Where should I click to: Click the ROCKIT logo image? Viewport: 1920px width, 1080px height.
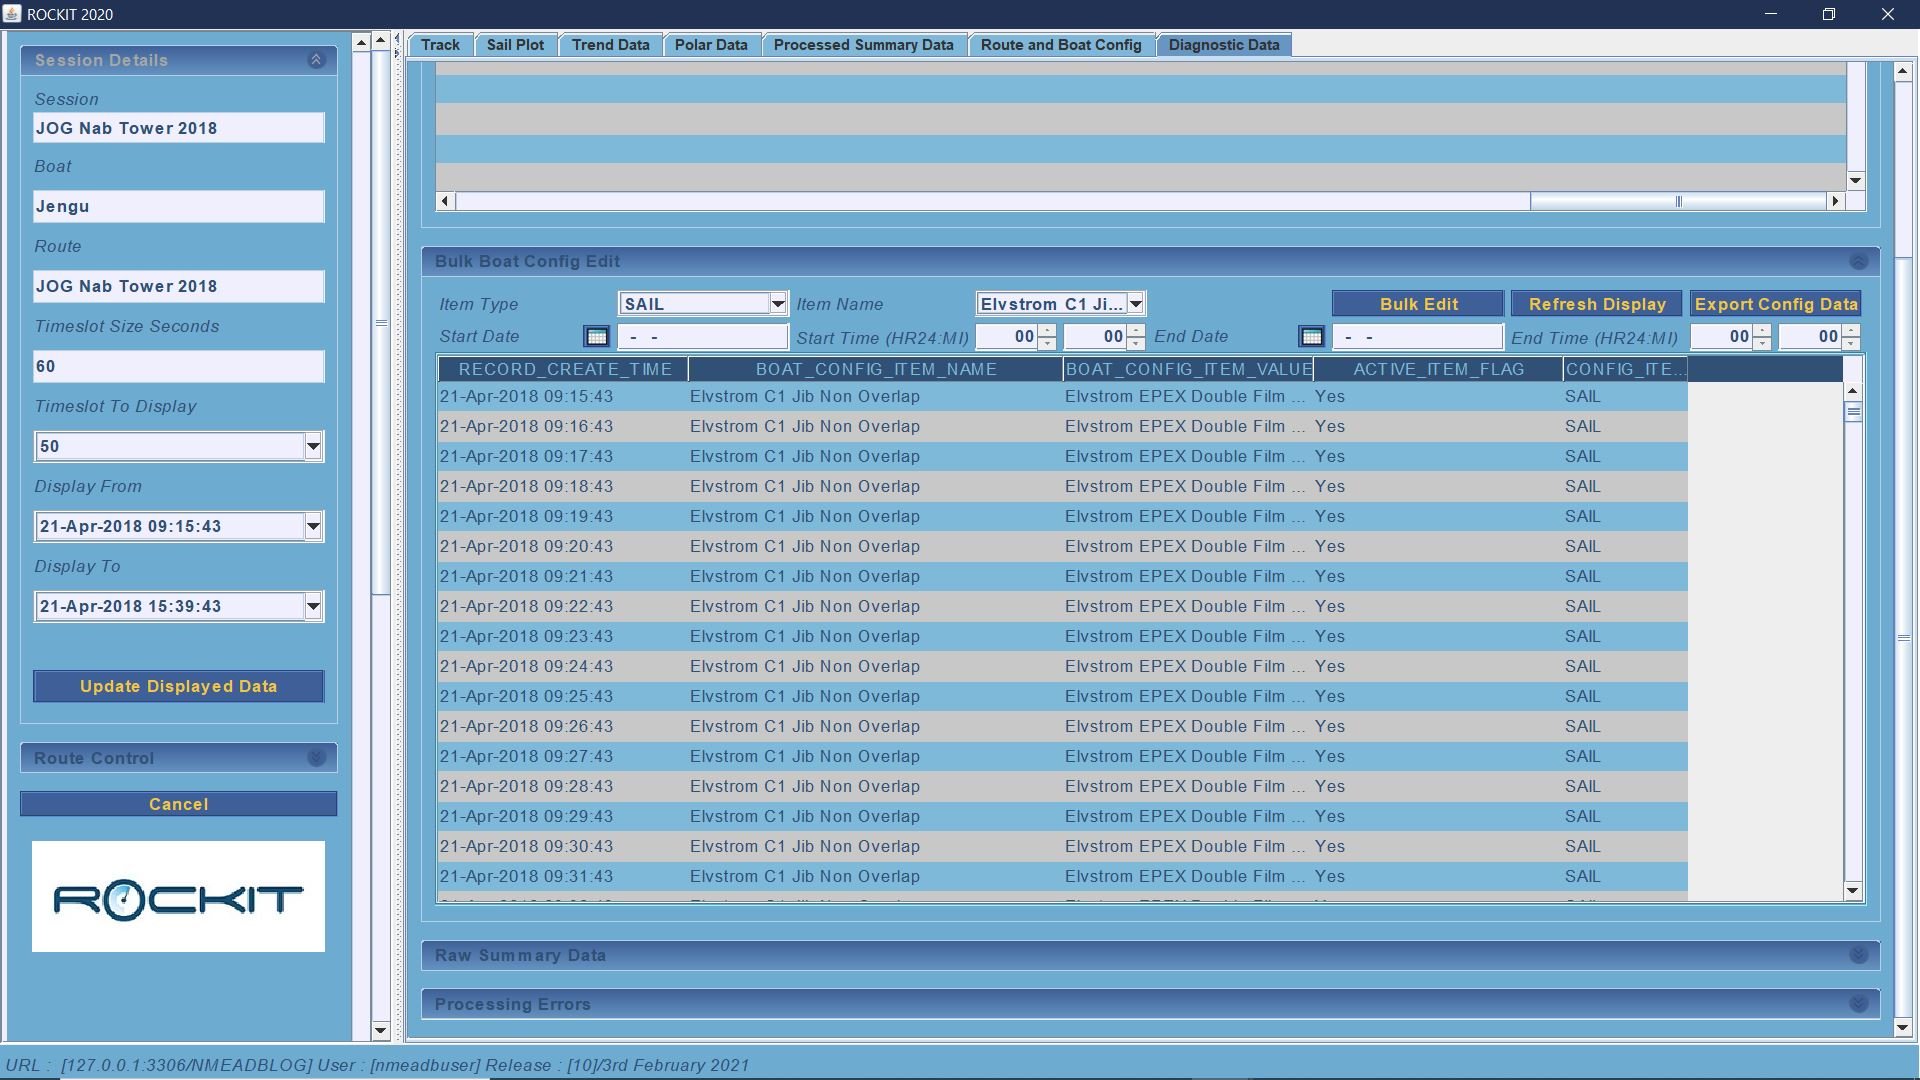tap(178, 897)
